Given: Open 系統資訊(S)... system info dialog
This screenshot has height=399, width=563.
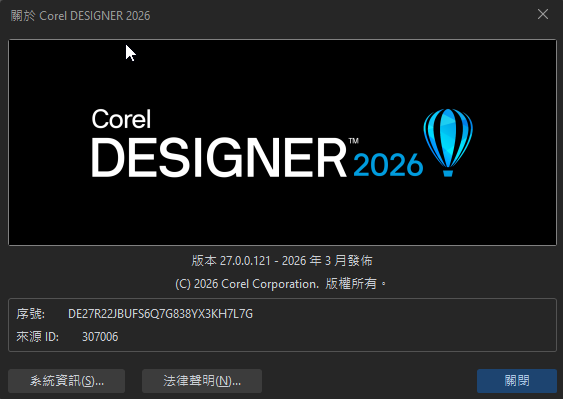Looking at the screenshot, I should coord(66,381).
